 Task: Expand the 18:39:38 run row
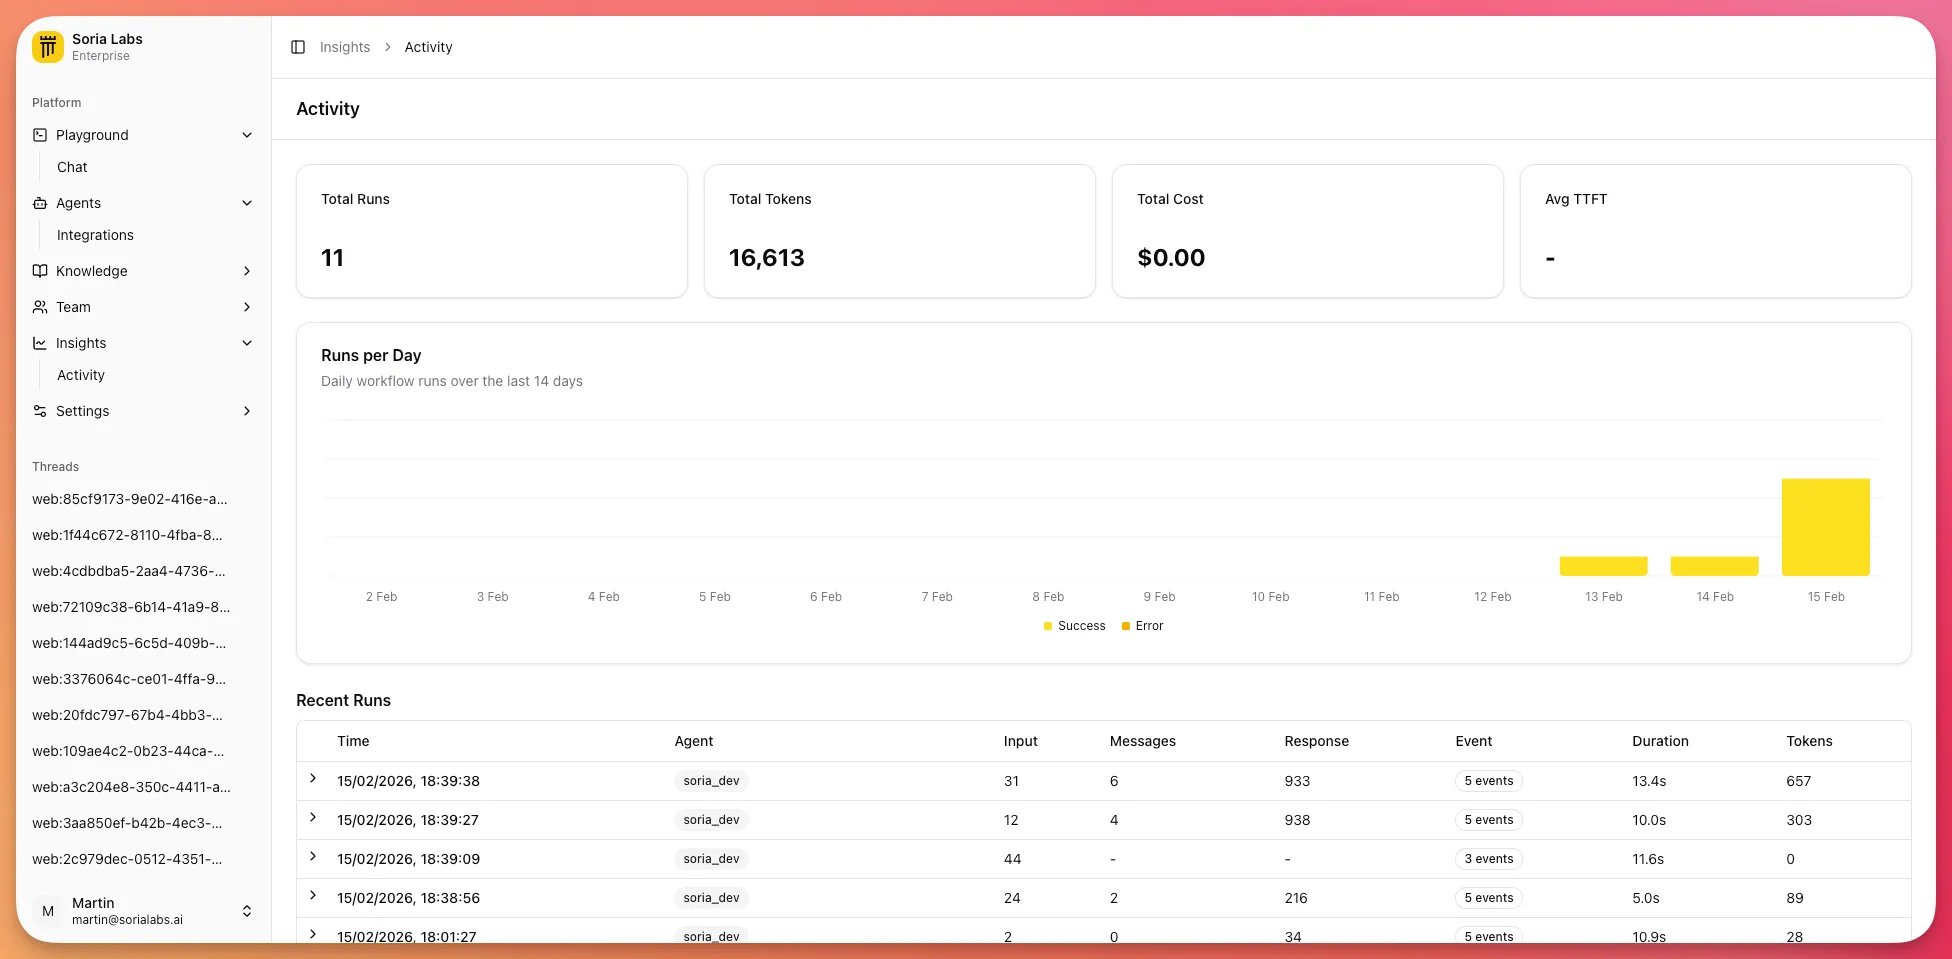click(x=313, y=779)
